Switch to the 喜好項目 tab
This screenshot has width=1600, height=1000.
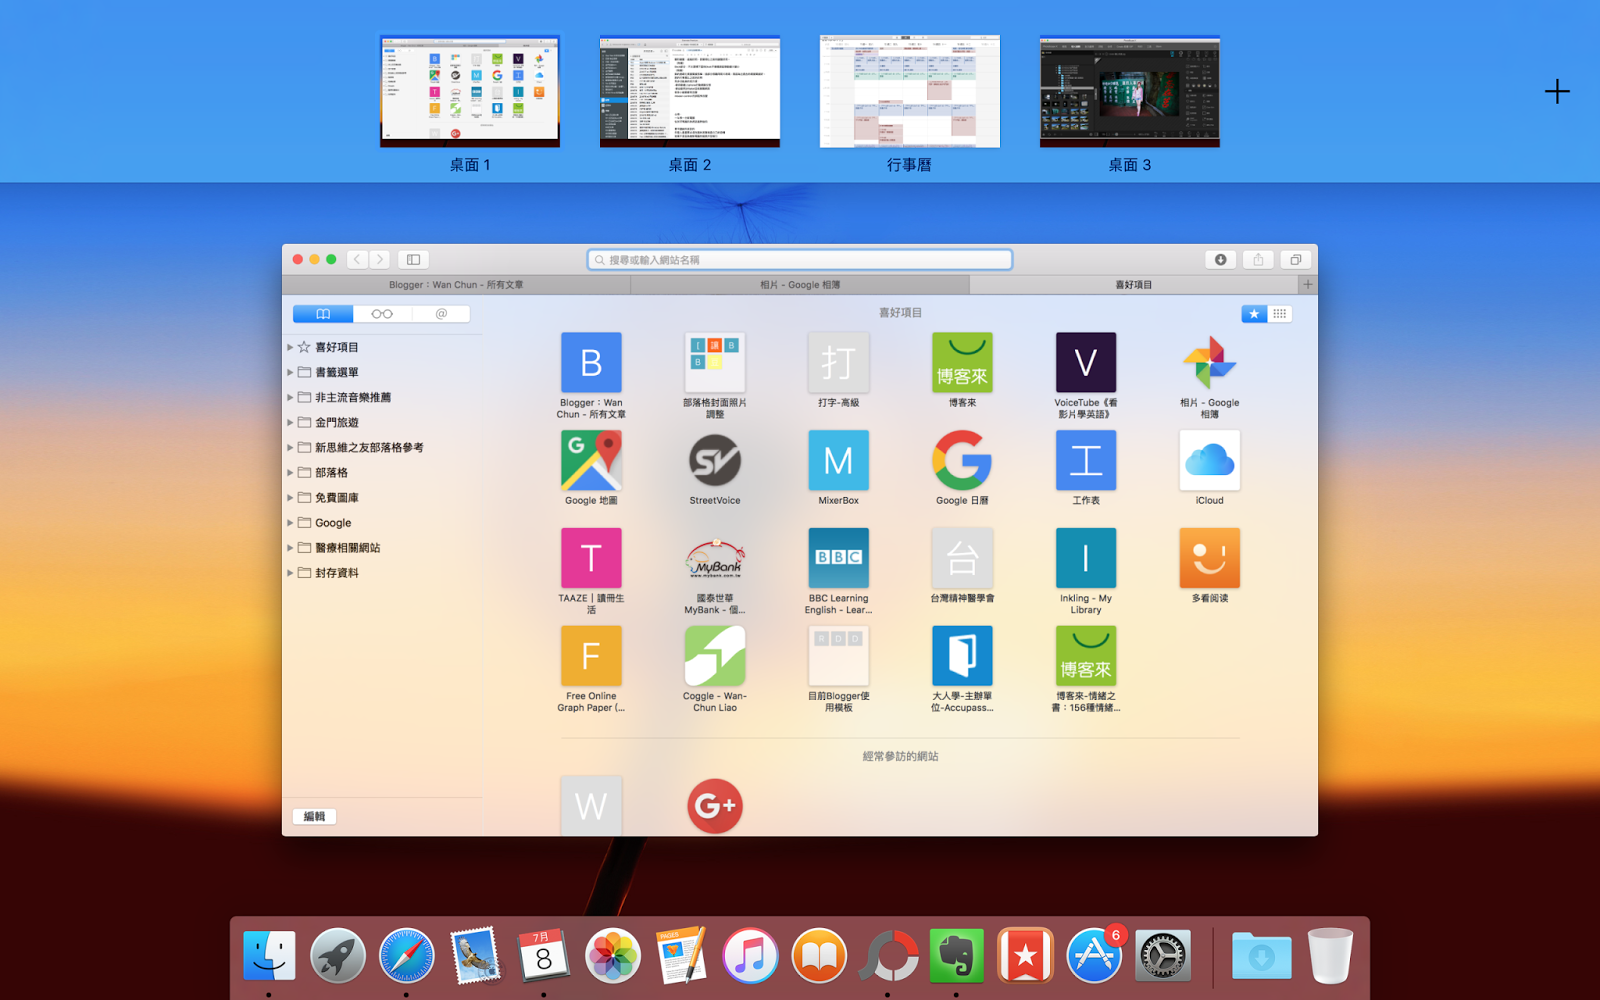pos(1133,285)
